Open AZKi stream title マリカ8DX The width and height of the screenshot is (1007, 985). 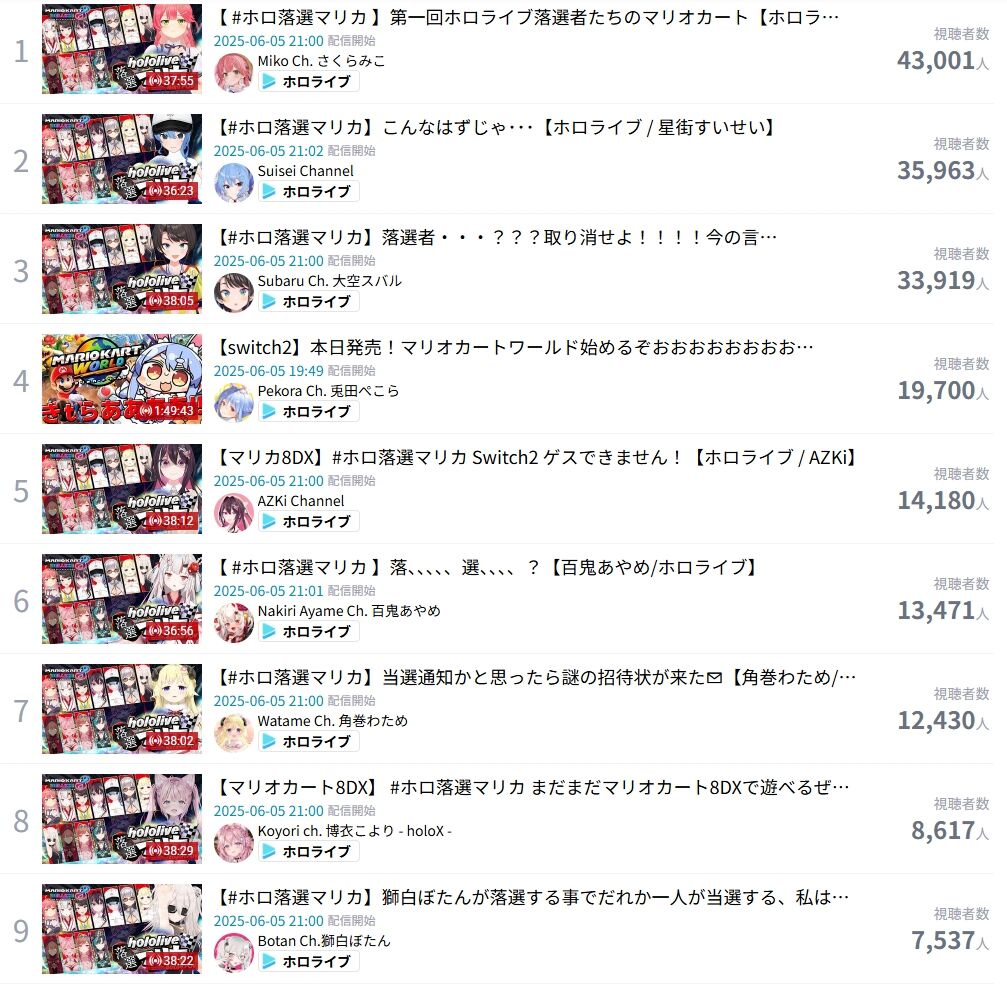537,457
